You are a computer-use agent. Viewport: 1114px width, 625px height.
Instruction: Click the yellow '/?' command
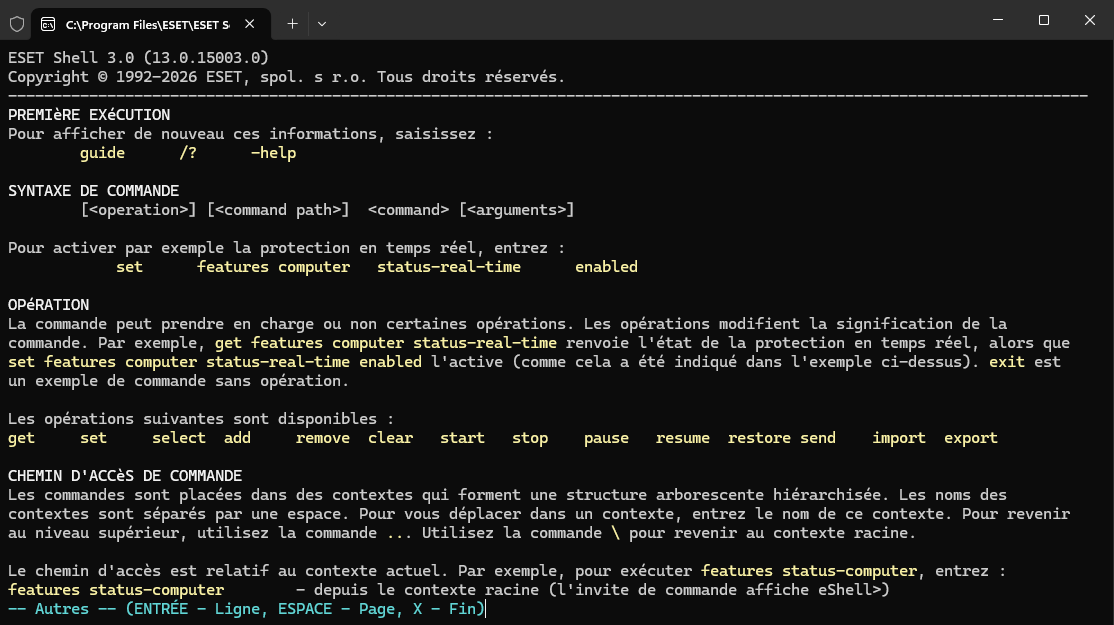[188, 153]
